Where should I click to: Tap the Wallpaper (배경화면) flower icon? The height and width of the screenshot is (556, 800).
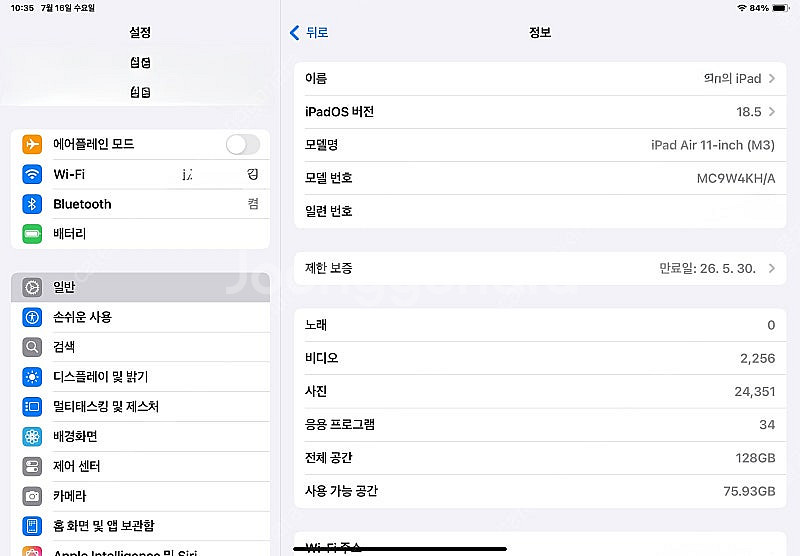click(32, 437)
